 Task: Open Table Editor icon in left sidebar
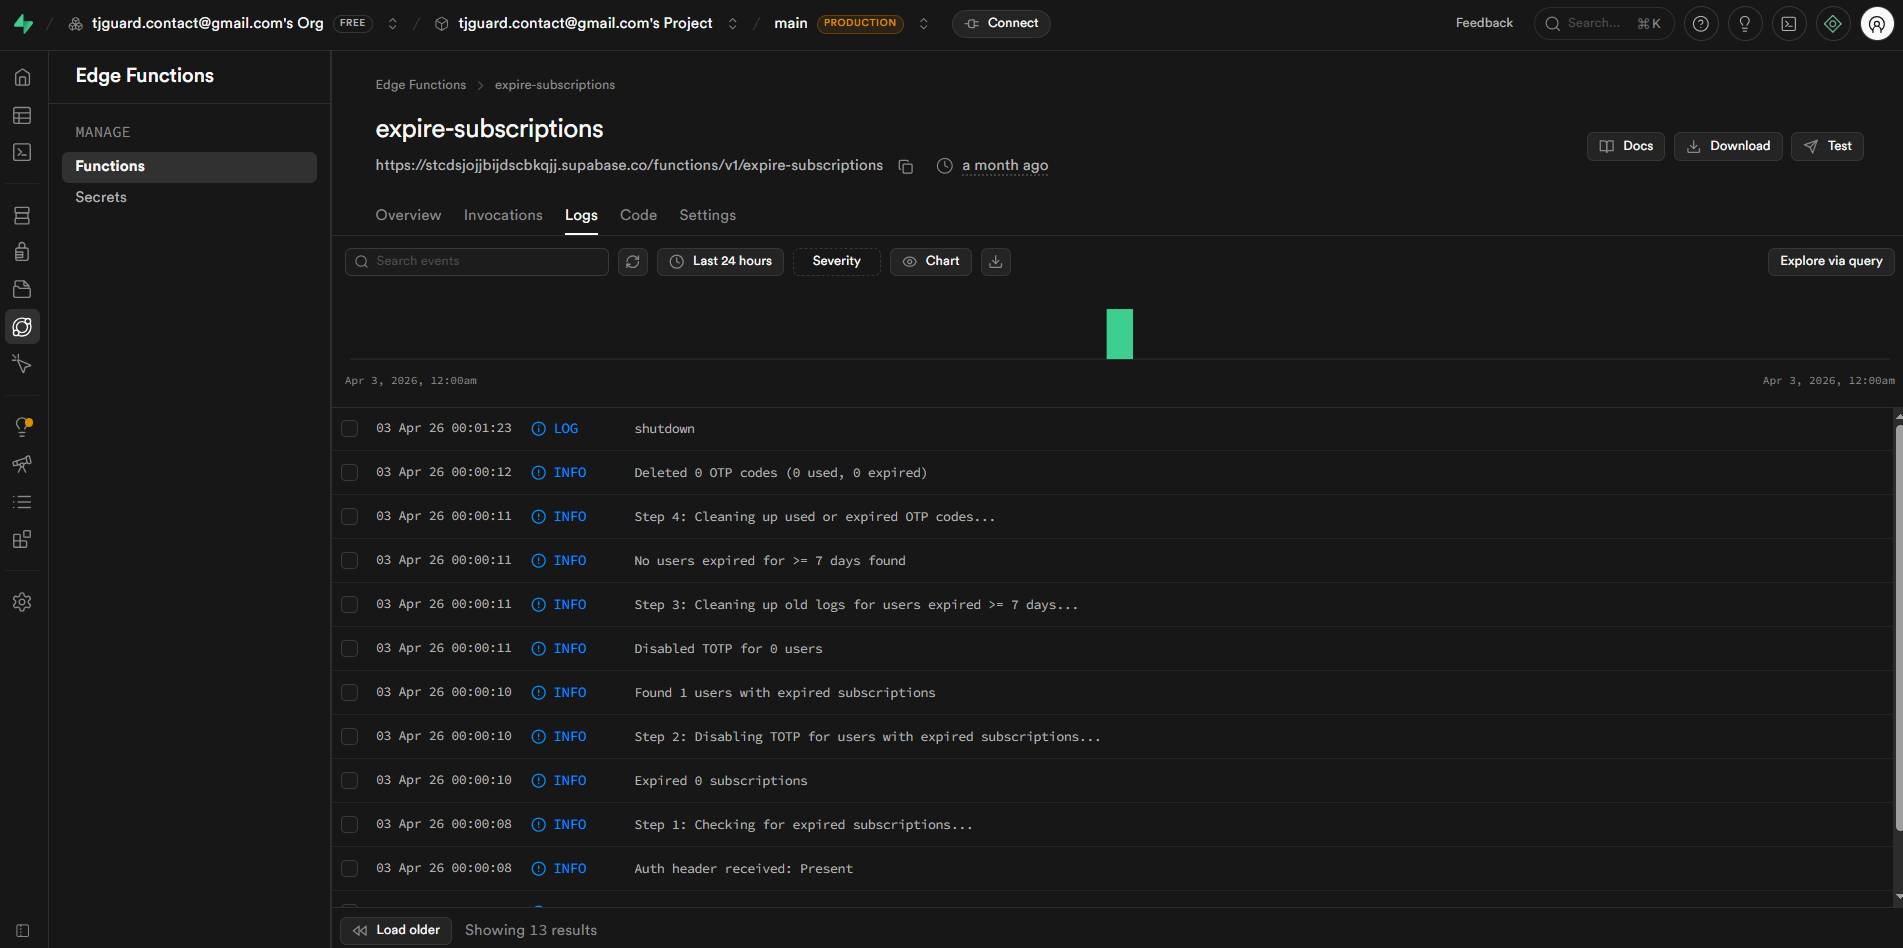pos(22,116)
